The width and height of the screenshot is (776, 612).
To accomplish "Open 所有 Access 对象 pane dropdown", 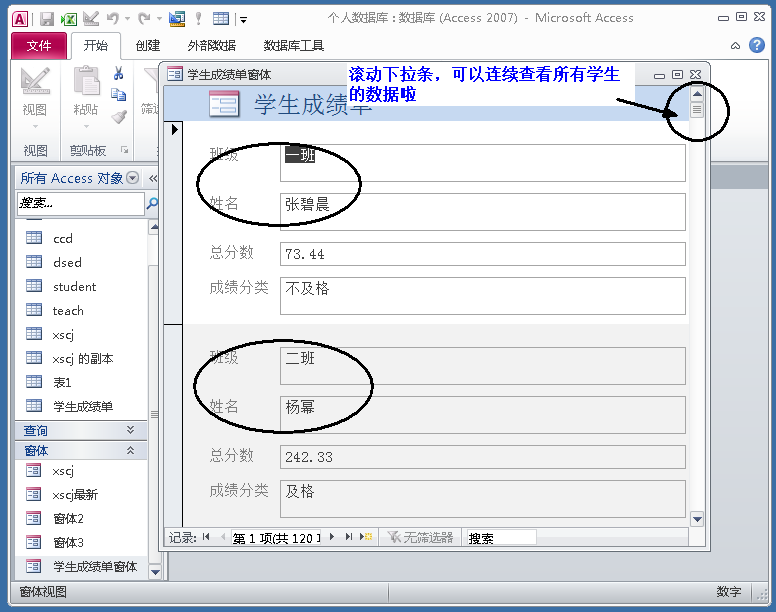I will click(132, 178).
